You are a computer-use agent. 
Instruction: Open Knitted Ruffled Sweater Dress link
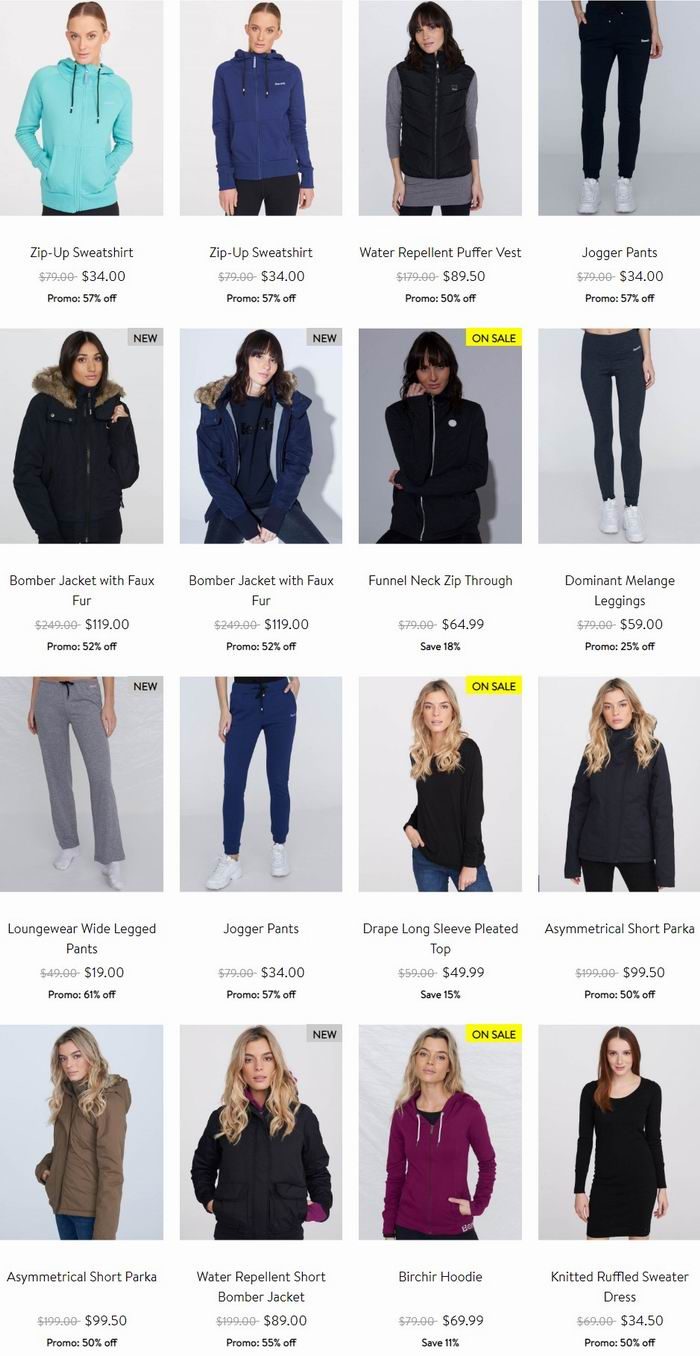pos(620,1286)
